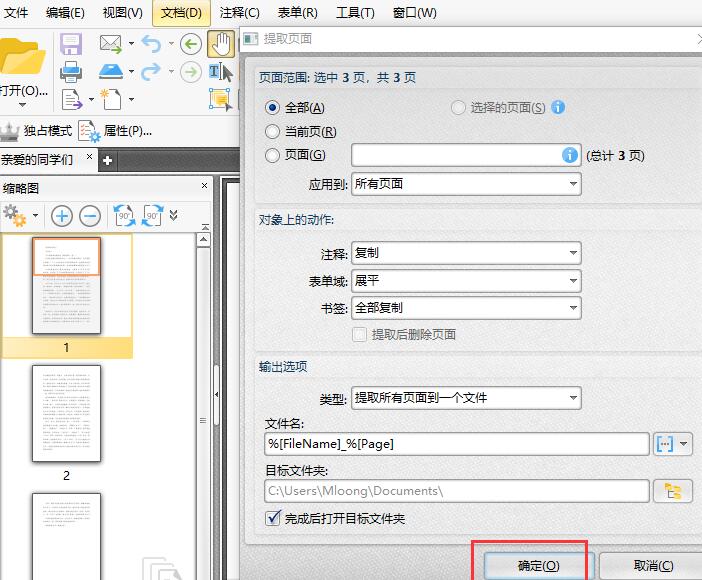Viewport: 702px width, 580px height.
Task: Open the 视图(V) menu
Action: [x=123, y=13]
